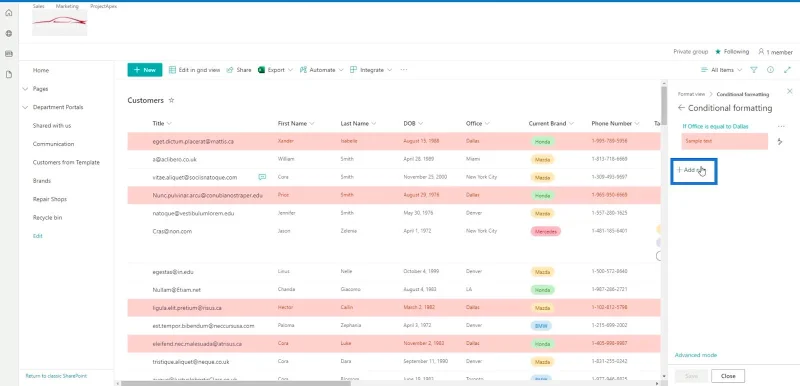Open Office column header menu
The width and height of the screenshot is (800, 386).
coord(478,123)
